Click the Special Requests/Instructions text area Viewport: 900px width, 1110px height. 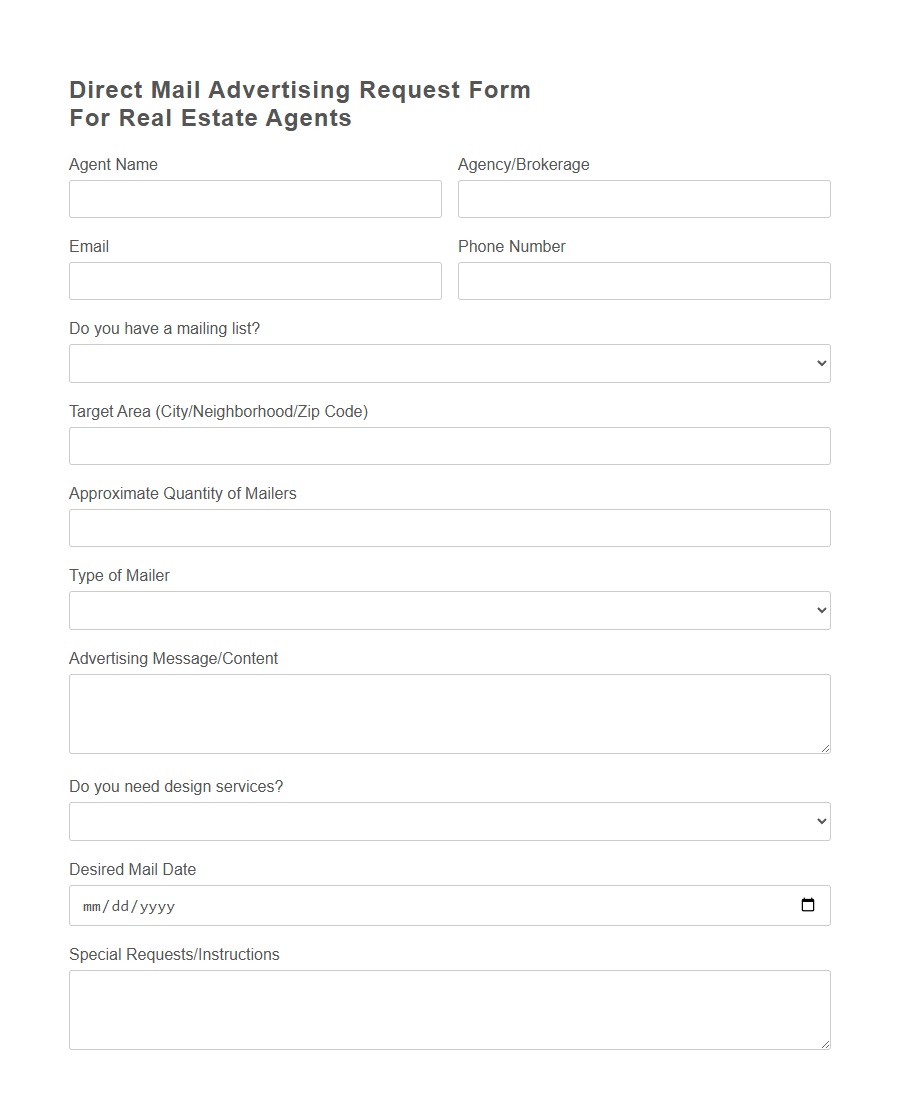[x=449, y=1009]
